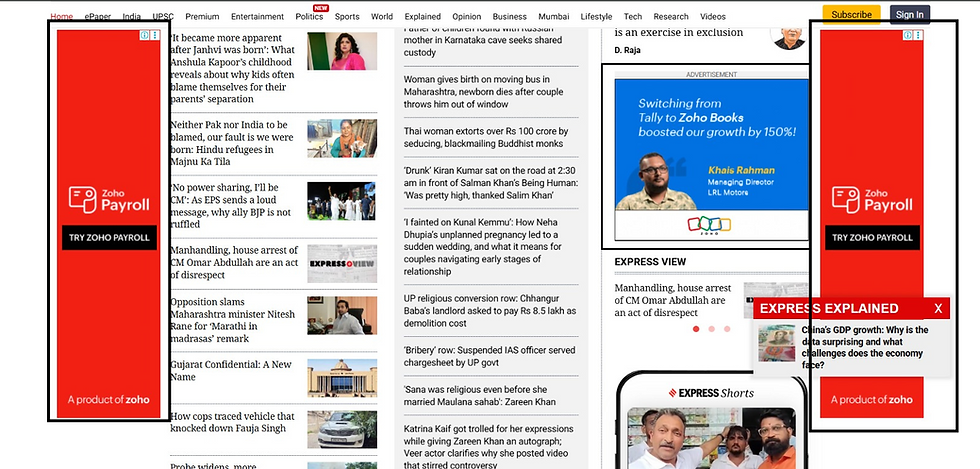
Task: Go to Tech section
Action: coord(632,16)
